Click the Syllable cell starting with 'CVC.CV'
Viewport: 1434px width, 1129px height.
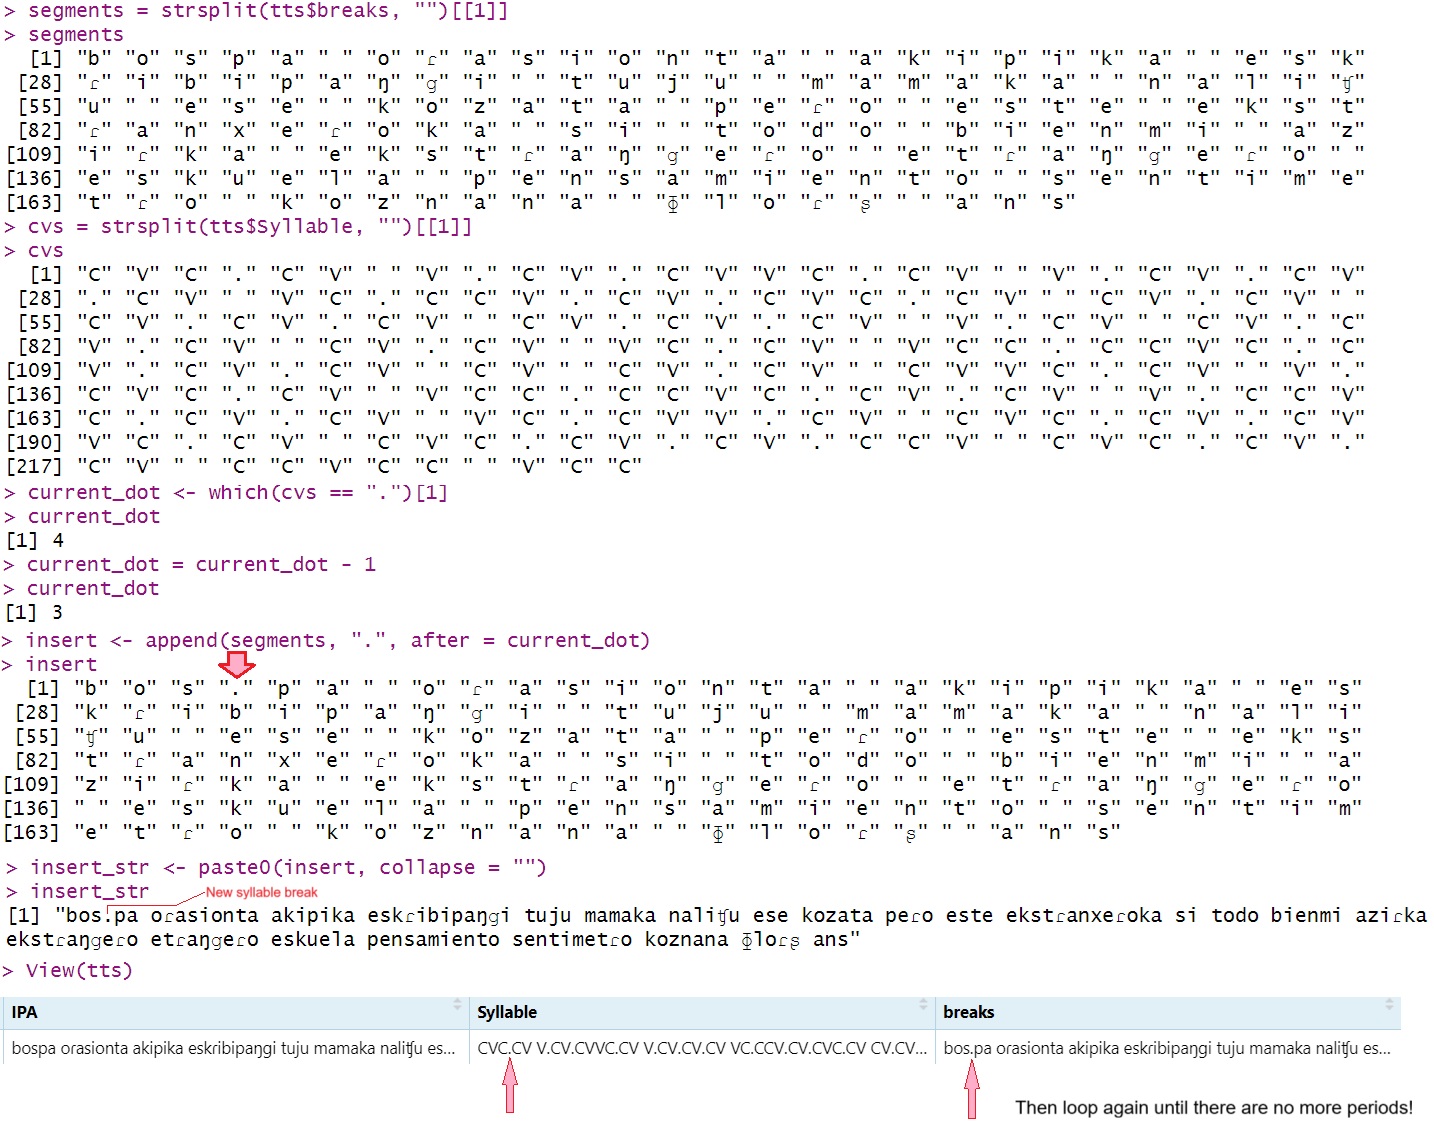(701, 1048)
